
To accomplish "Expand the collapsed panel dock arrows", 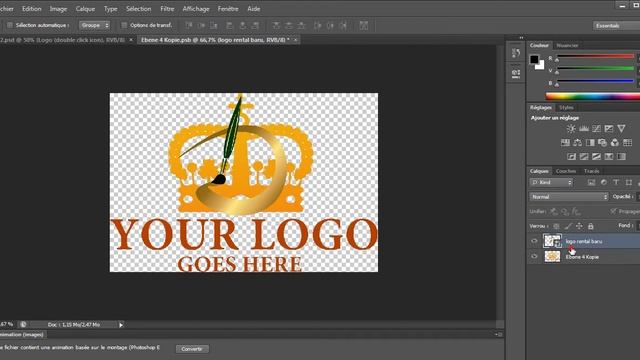I will (521, 38).
